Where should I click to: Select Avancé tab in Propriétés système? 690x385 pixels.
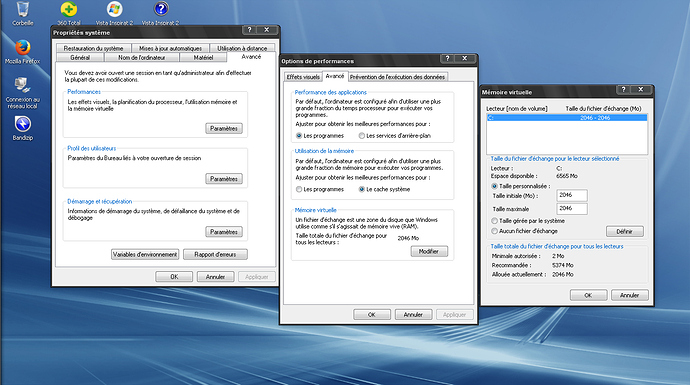[251, 57]
